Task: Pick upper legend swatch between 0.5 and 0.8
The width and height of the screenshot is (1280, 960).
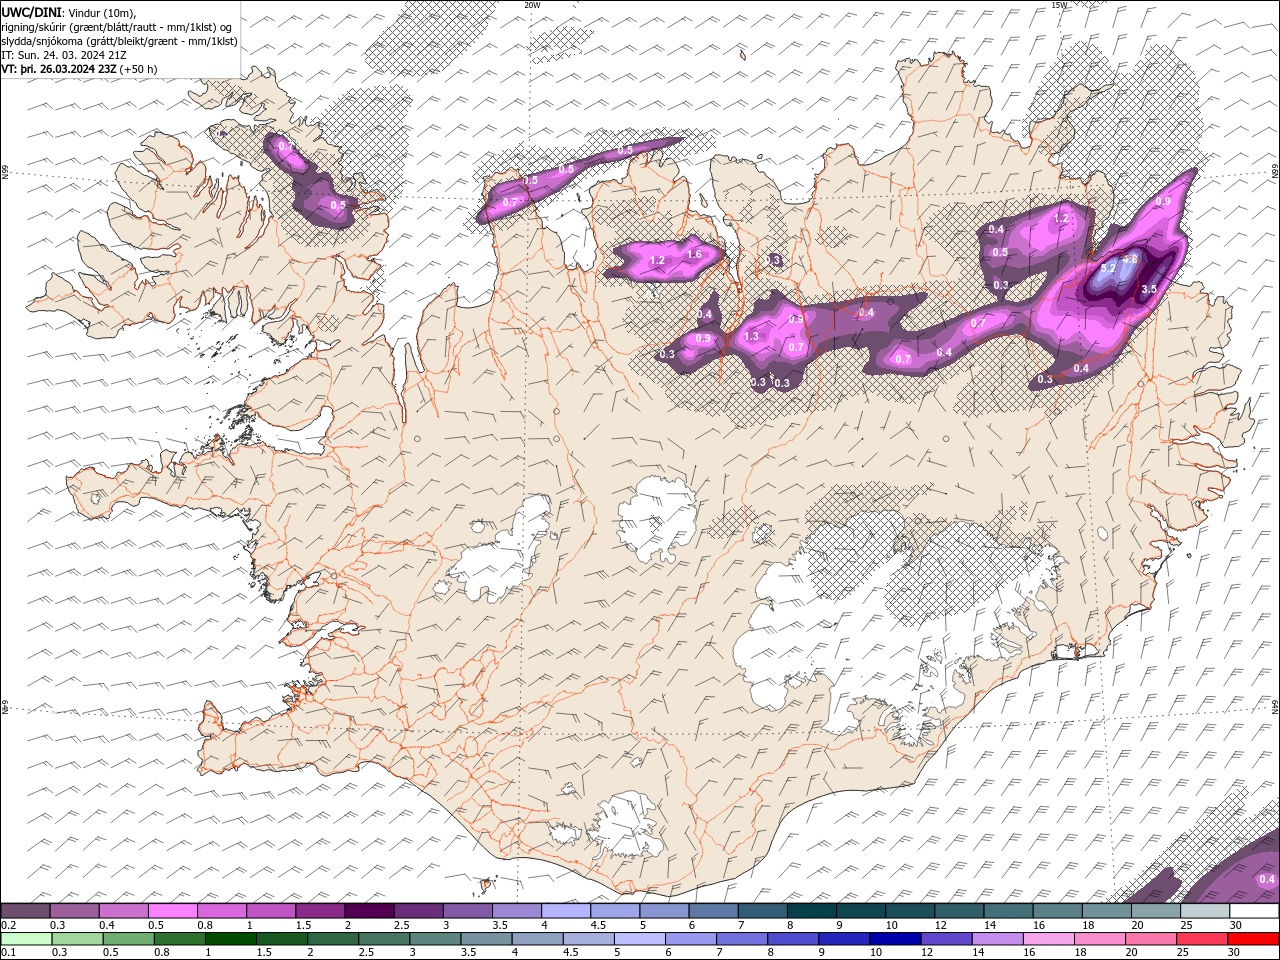Action: 172,911
